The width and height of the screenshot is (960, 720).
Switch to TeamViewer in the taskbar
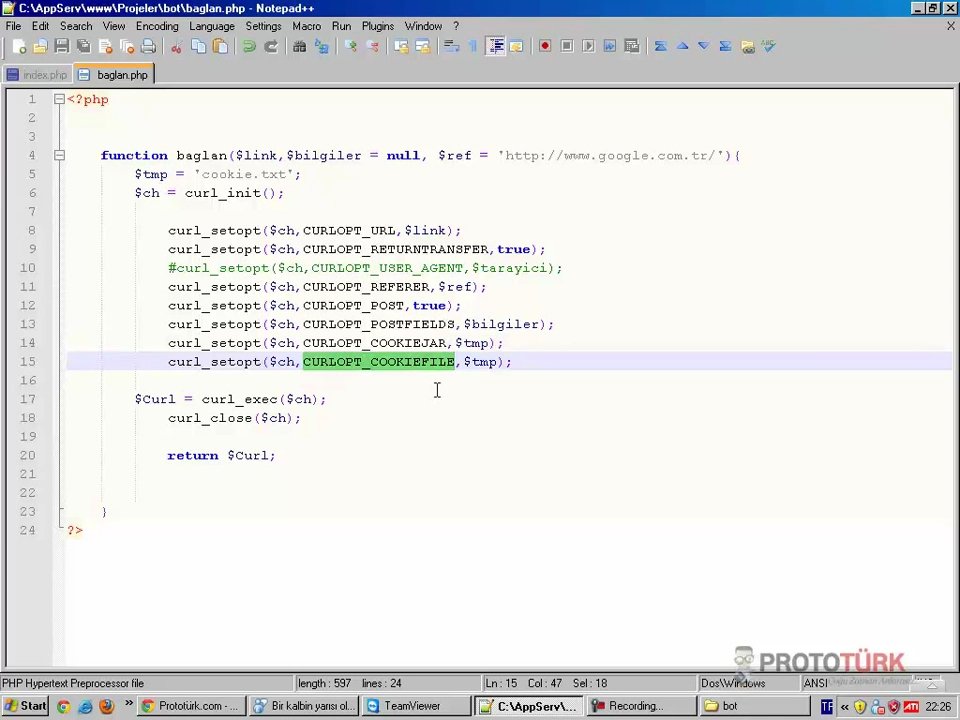pos(416,706)
